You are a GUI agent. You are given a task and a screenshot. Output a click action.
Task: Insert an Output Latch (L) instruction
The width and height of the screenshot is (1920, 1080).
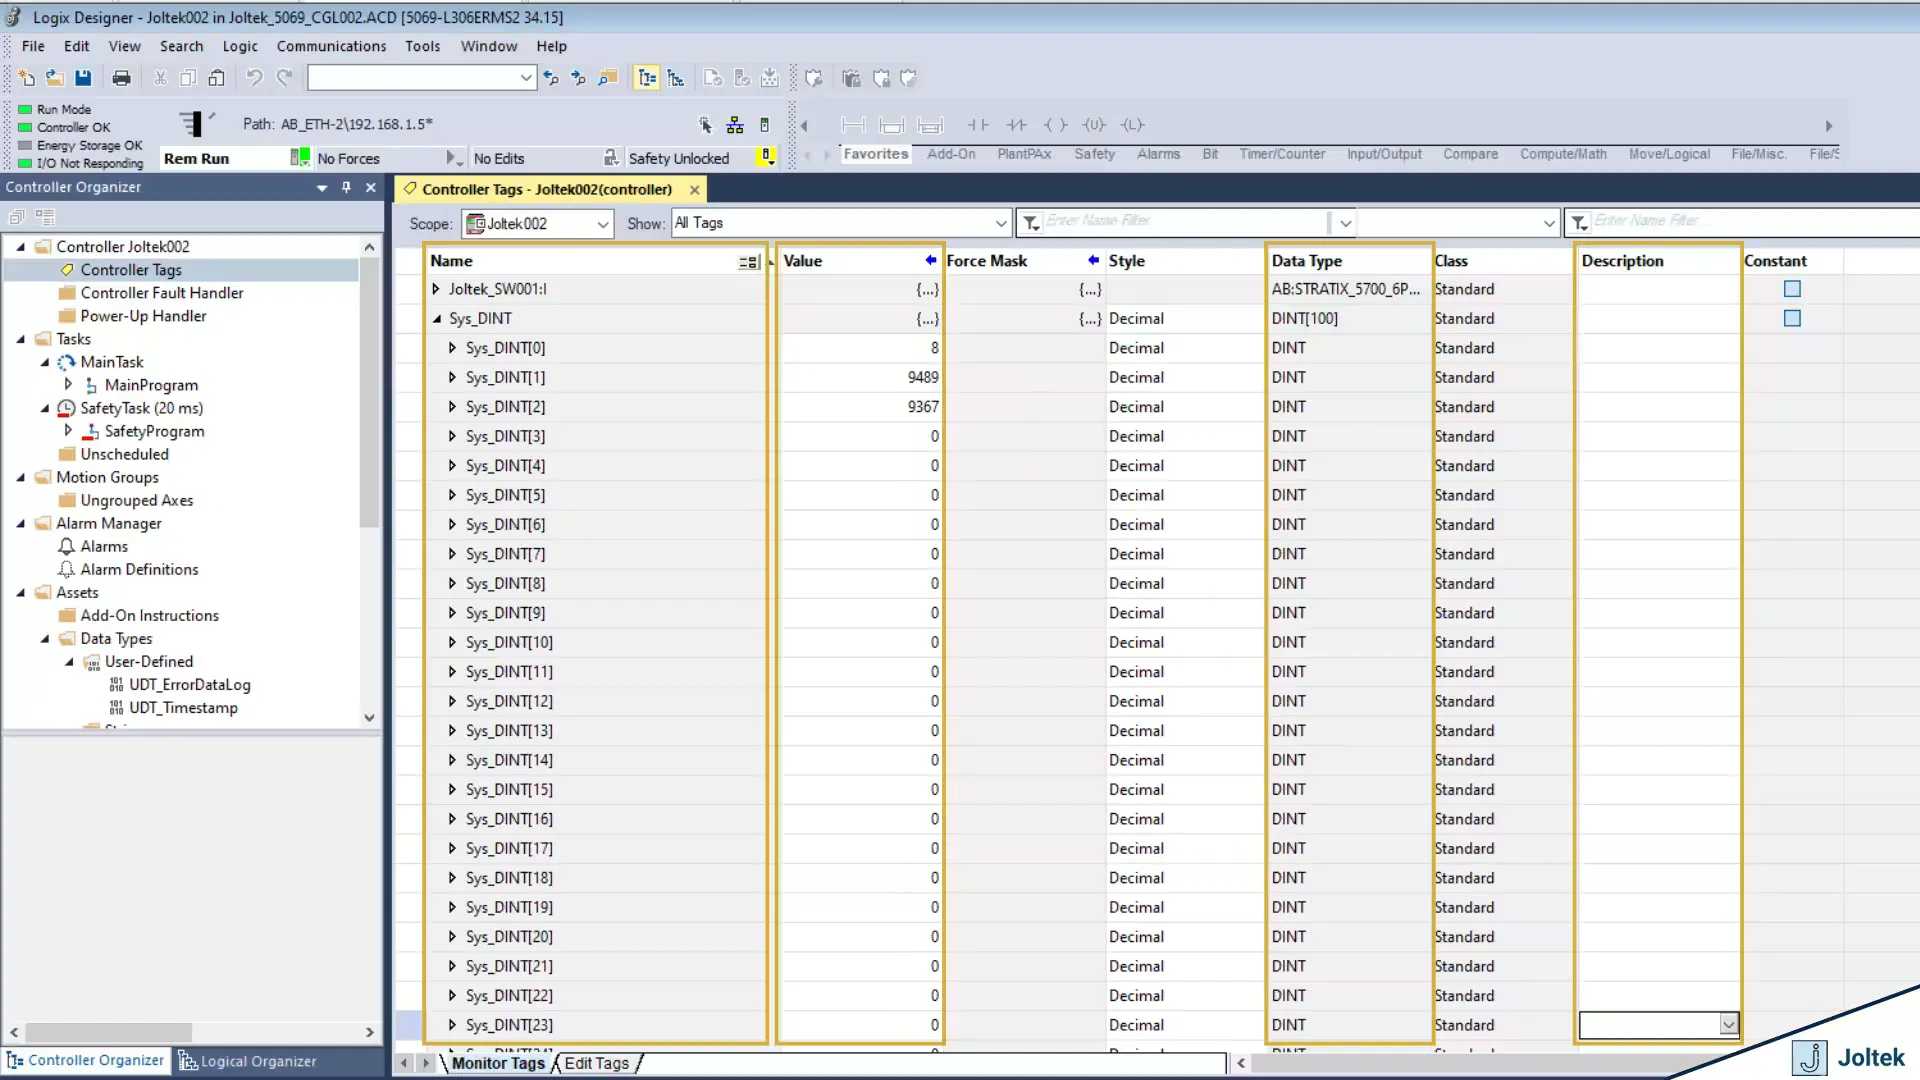(x=1132, y=125)
